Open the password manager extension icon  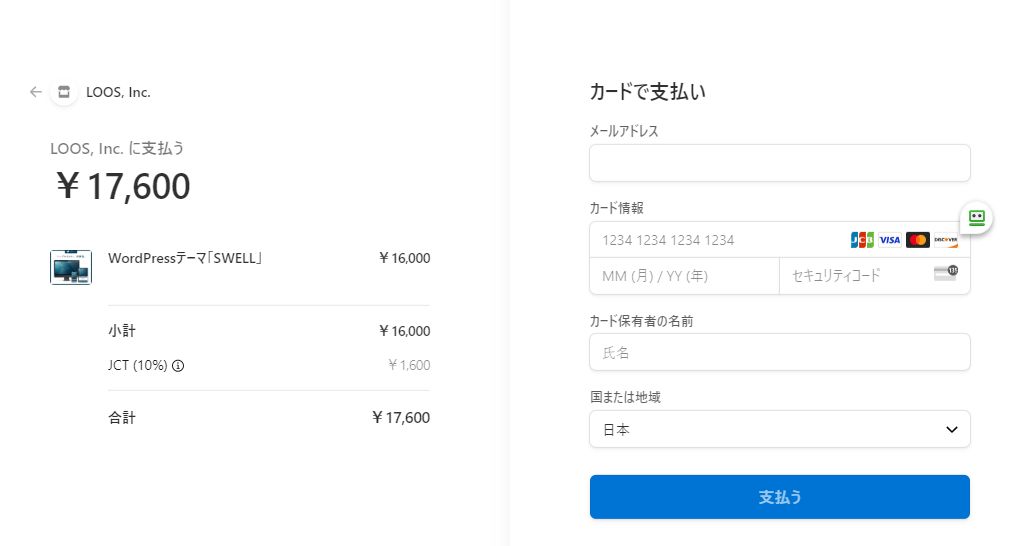(x=977, y=217)
